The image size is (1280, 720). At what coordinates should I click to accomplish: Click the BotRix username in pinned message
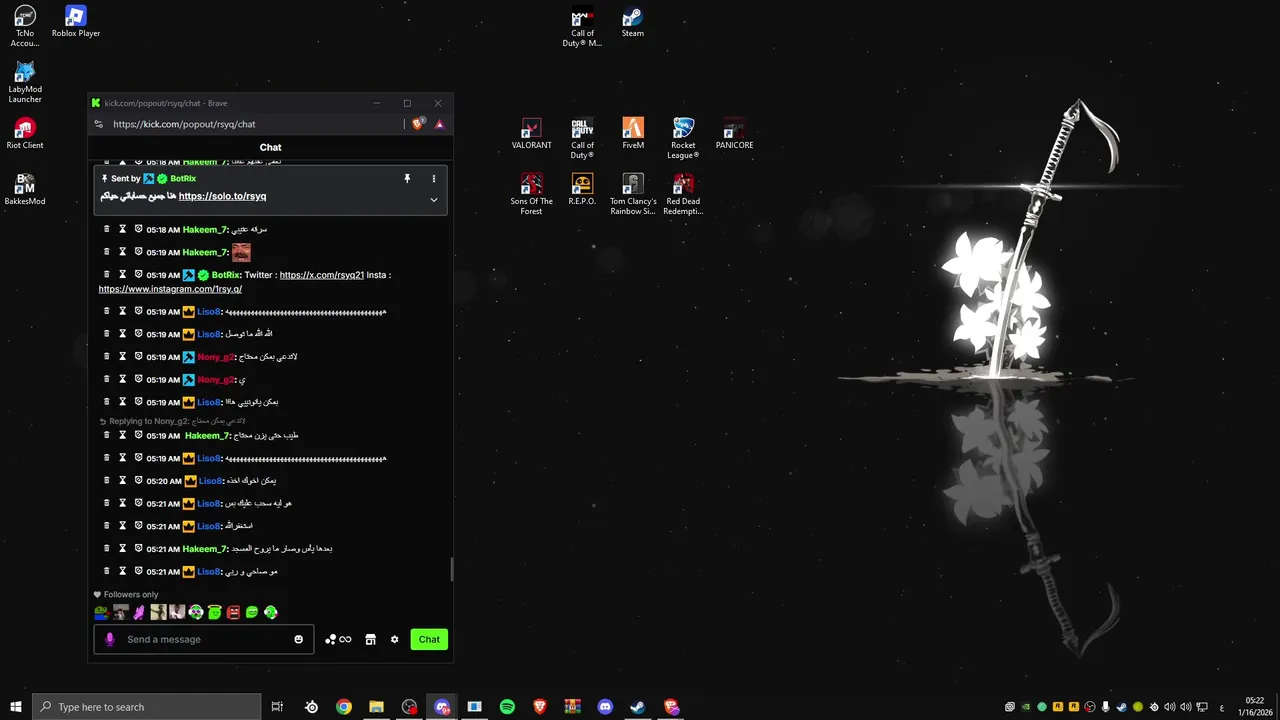click(x=183, y=178)
